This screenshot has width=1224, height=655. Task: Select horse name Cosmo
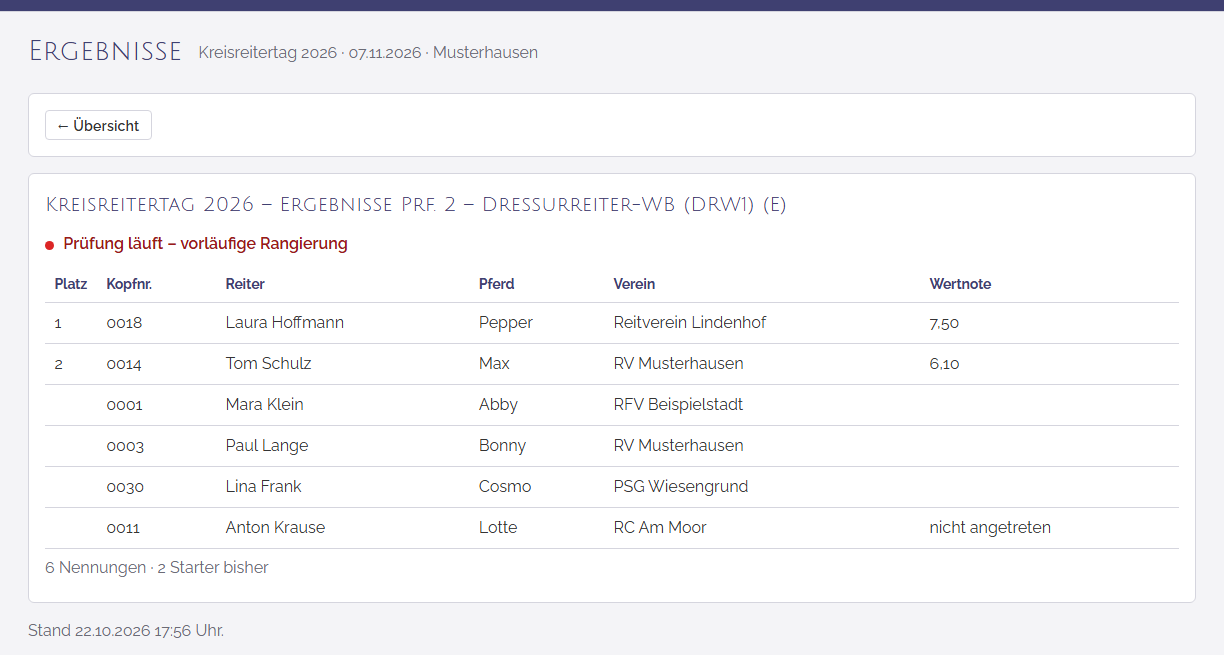pos(505,487)
